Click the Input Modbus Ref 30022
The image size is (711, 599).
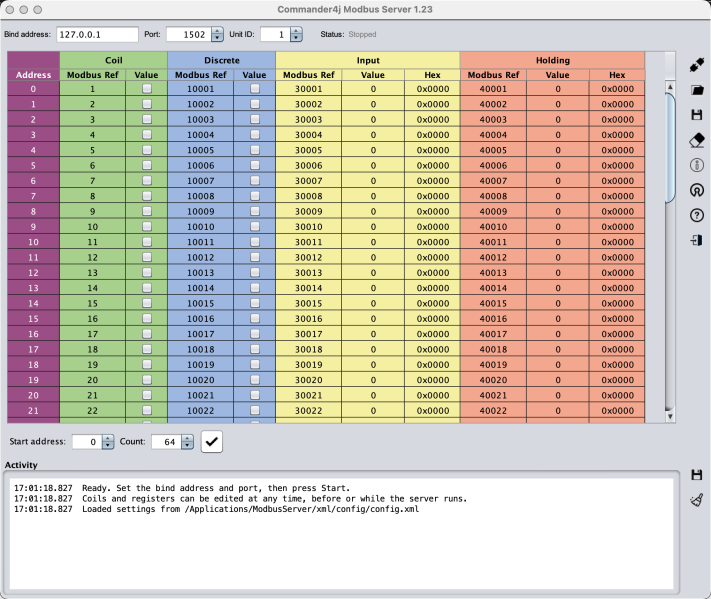[x=308, y=410]
